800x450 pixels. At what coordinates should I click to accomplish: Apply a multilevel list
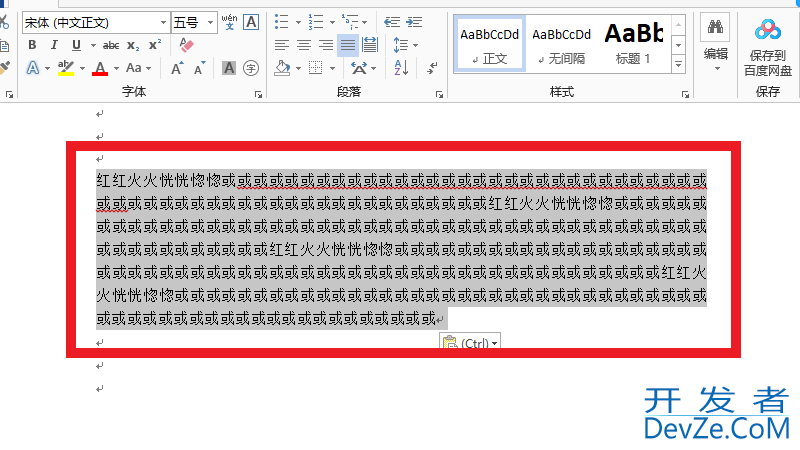[x=351, y=22]
